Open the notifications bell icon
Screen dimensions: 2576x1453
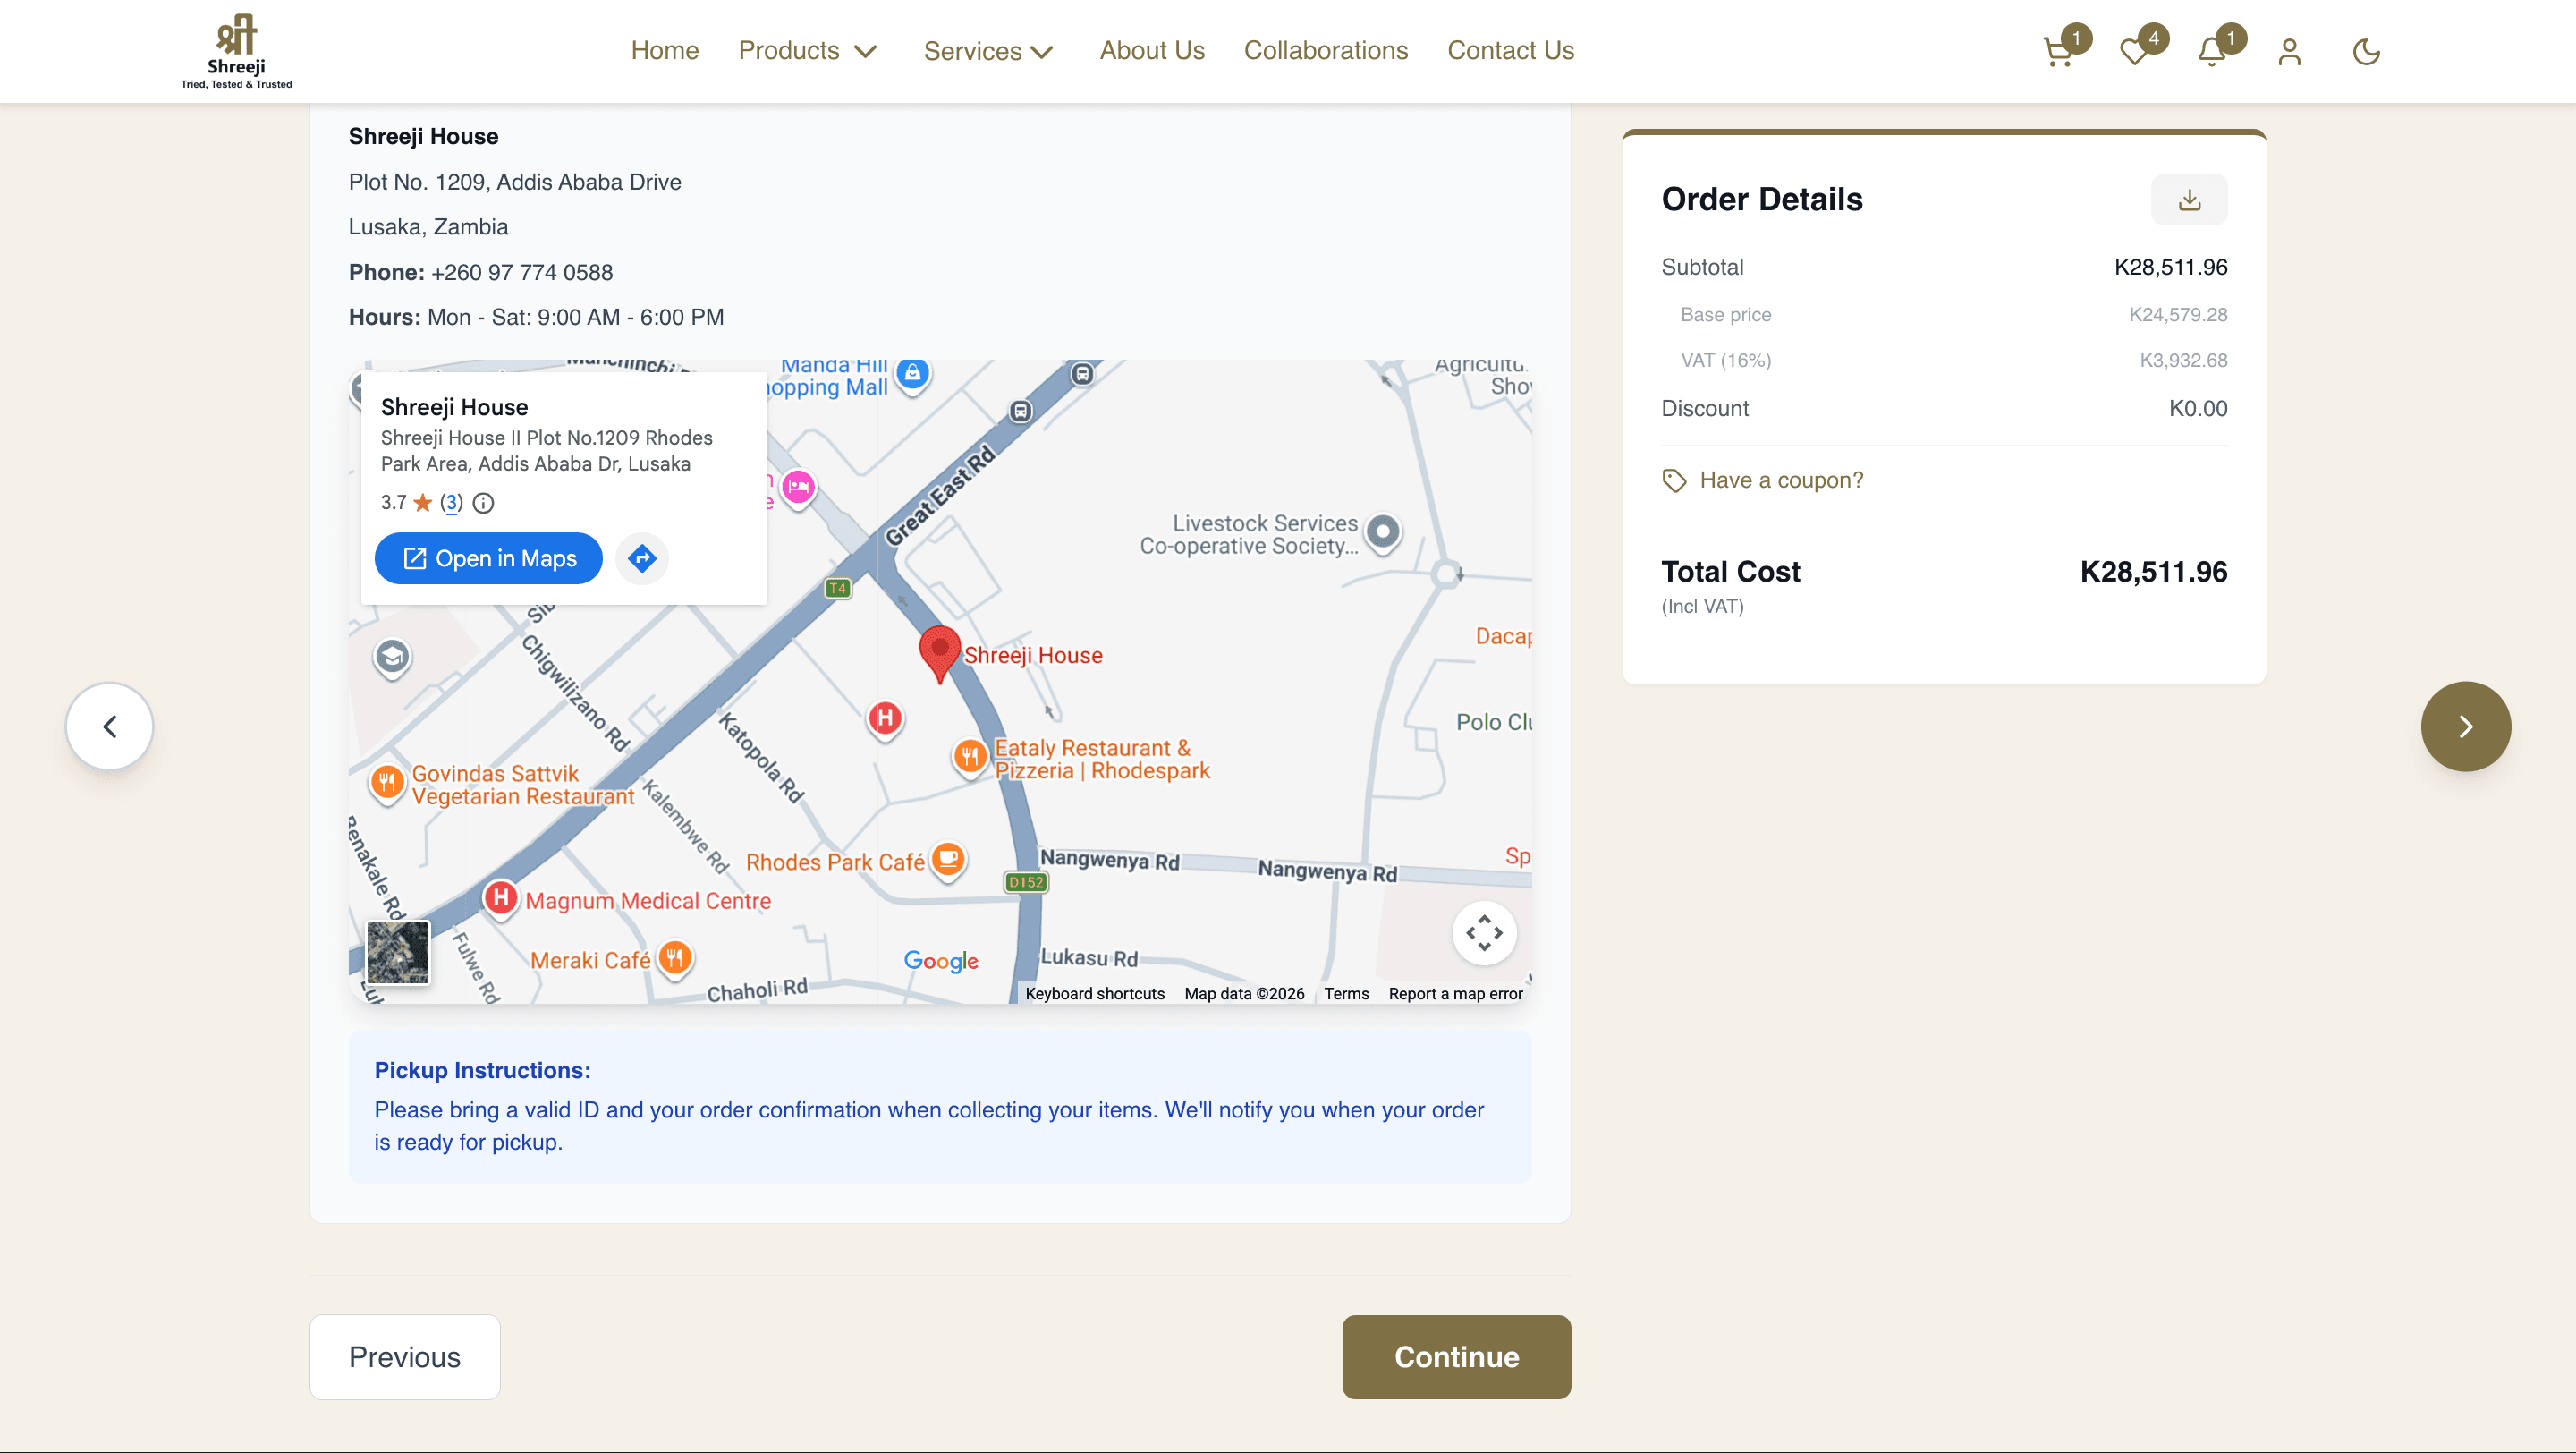click(2212, 52)
